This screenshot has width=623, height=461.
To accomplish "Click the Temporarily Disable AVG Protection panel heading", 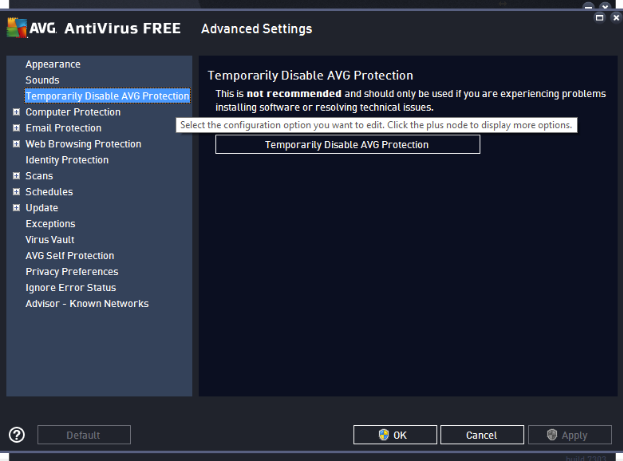I will [x=310, y=76].
